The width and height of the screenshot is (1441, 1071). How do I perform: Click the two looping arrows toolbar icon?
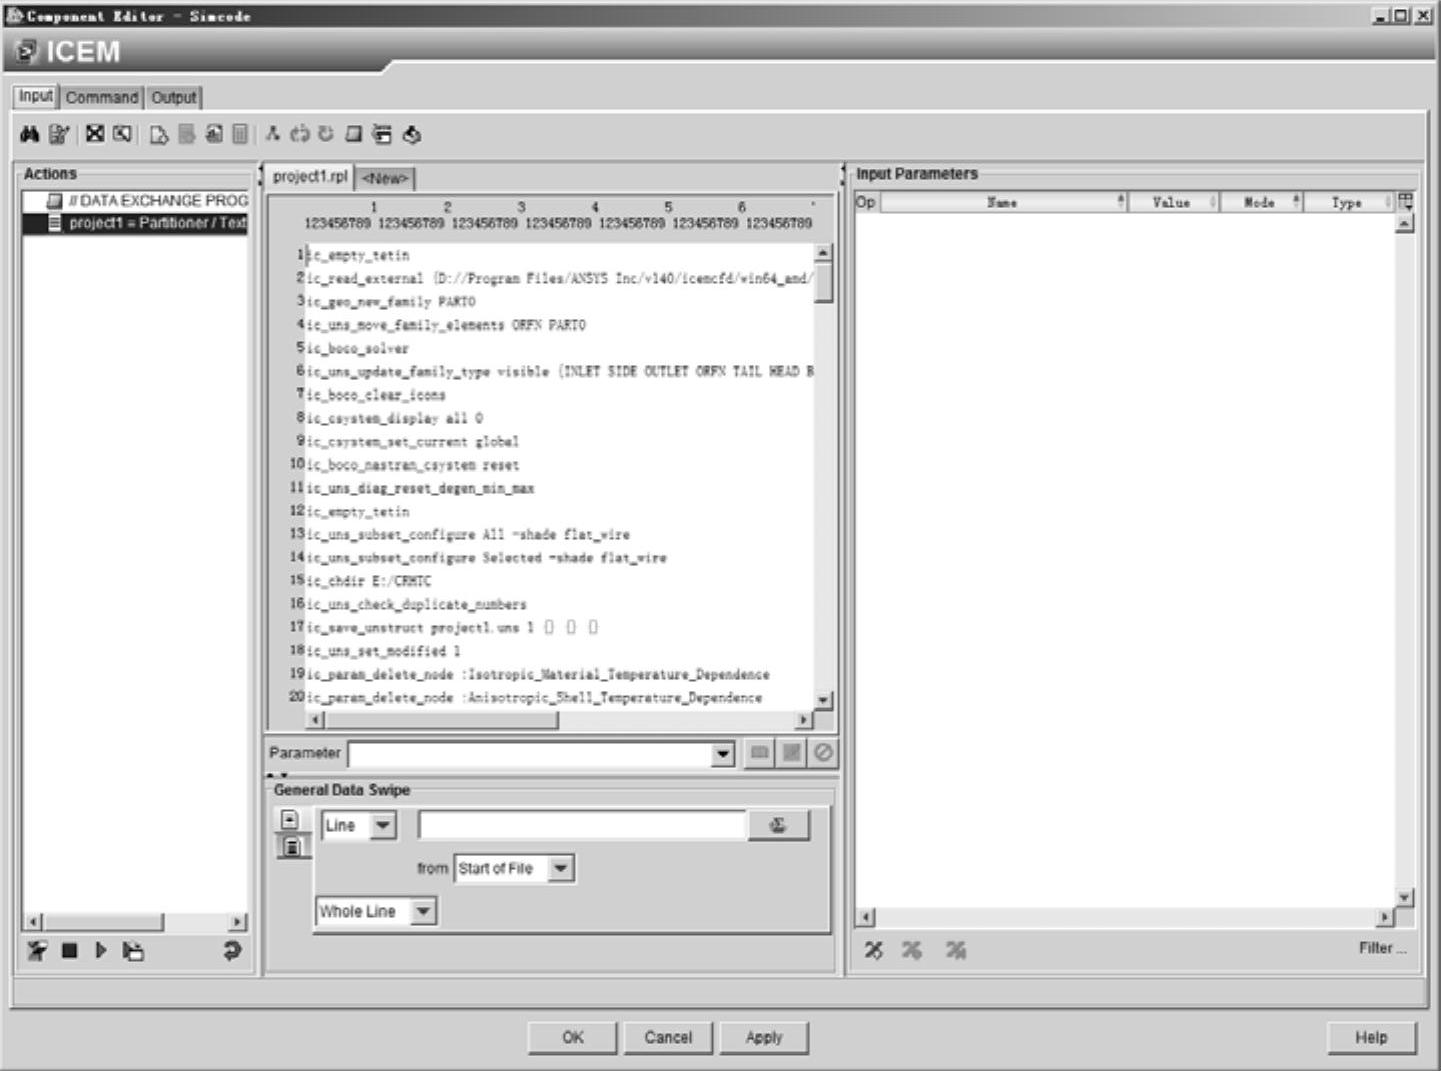[x=299, y=134]
